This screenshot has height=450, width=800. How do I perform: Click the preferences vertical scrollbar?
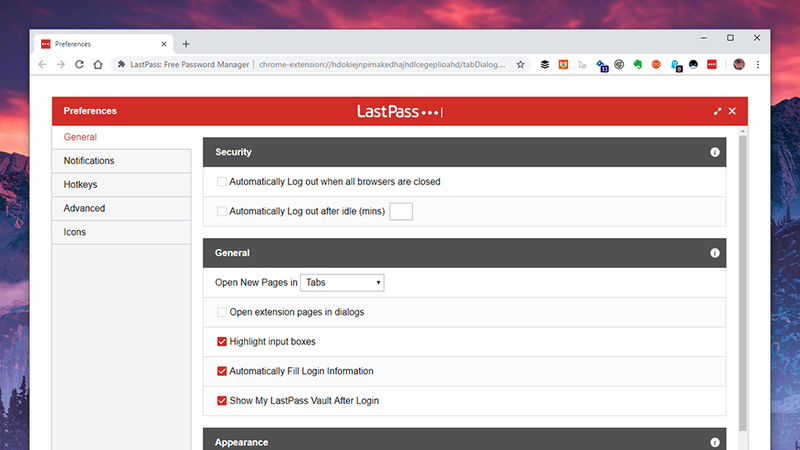(743, 283)
